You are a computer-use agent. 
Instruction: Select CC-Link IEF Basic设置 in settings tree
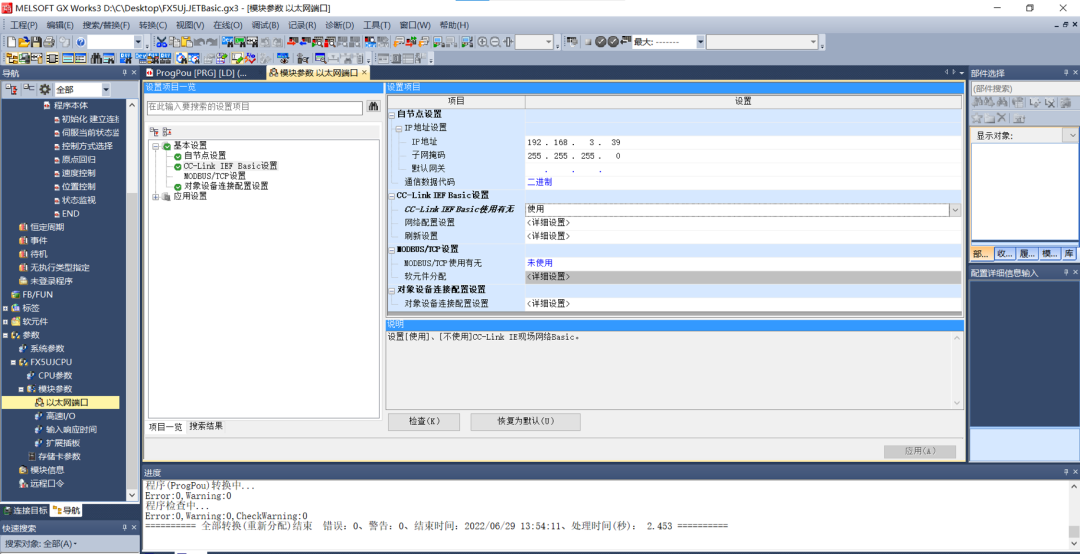click(x=230, y=166)
